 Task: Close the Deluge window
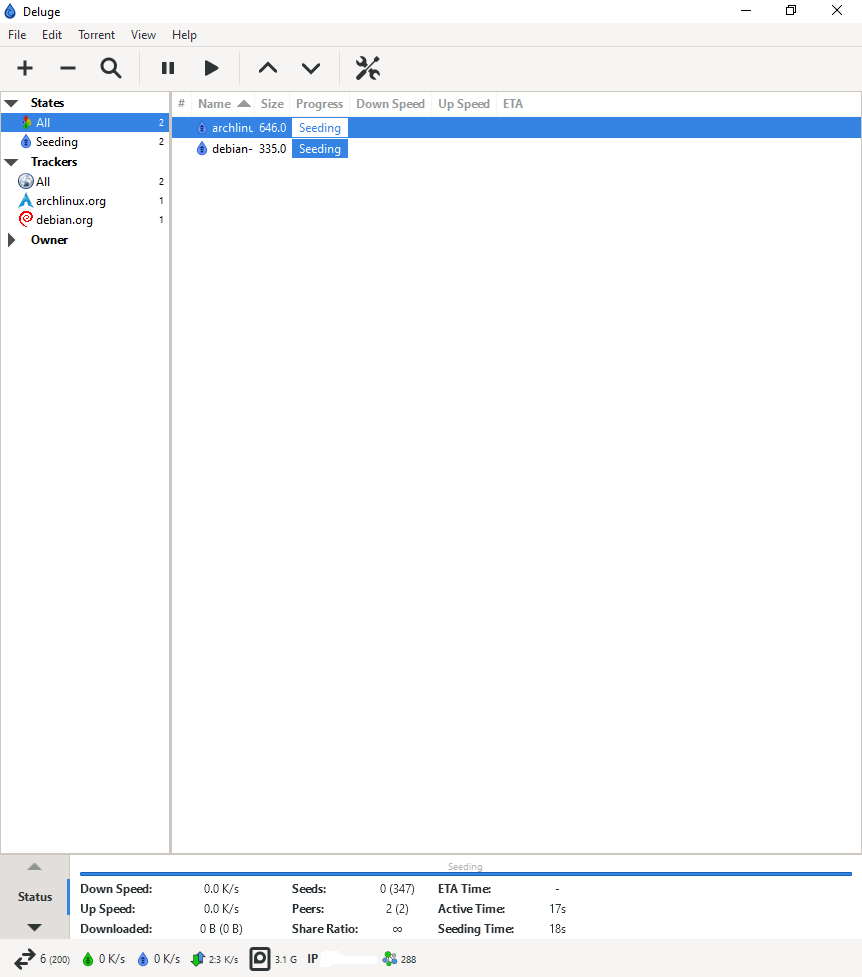837,11
